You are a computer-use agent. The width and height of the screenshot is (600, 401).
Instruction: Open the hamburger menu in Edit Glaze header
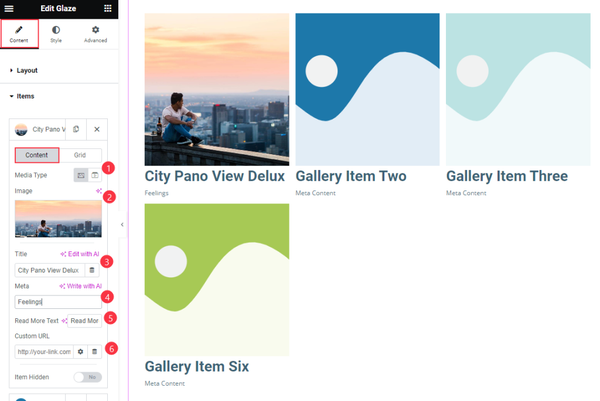tap(9, 8)
